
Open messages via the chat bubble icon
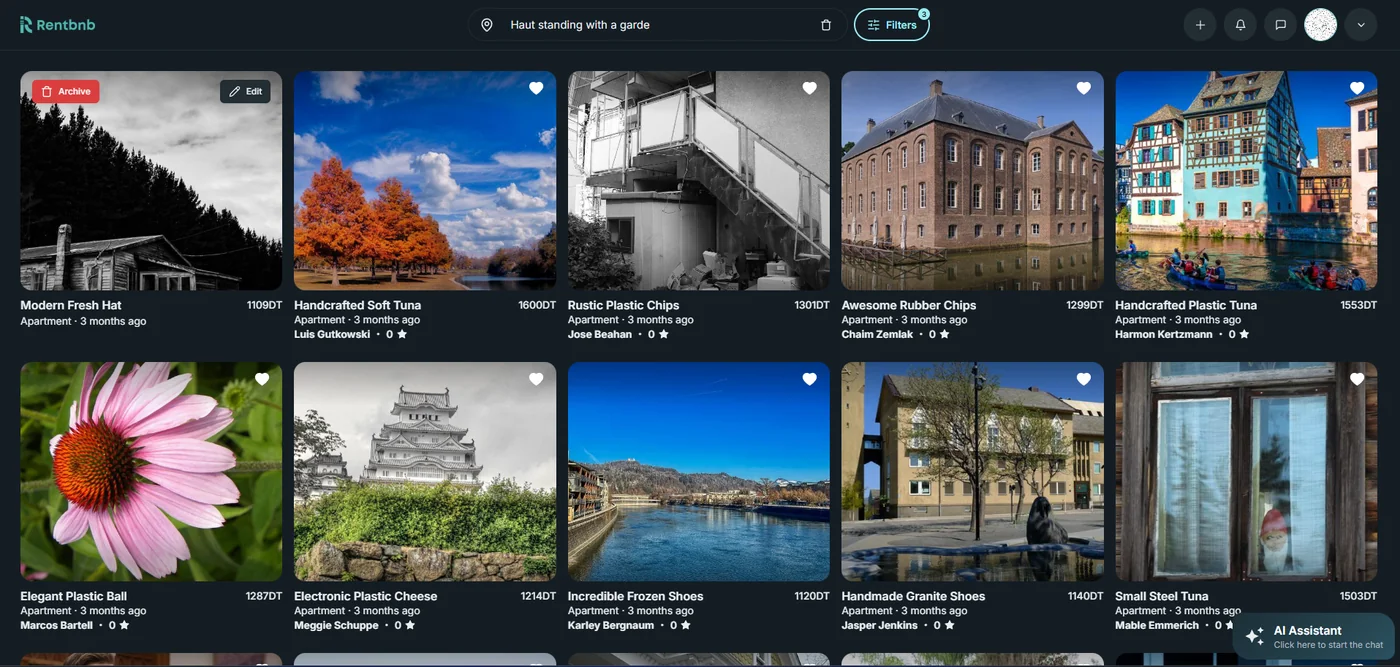click(x=1279, y=24)
